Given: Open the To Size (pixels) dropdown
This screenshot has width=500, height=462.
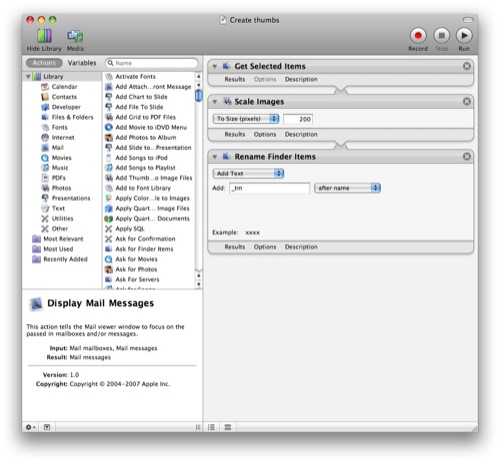Looking at the screenshot, I should point(246,119).
